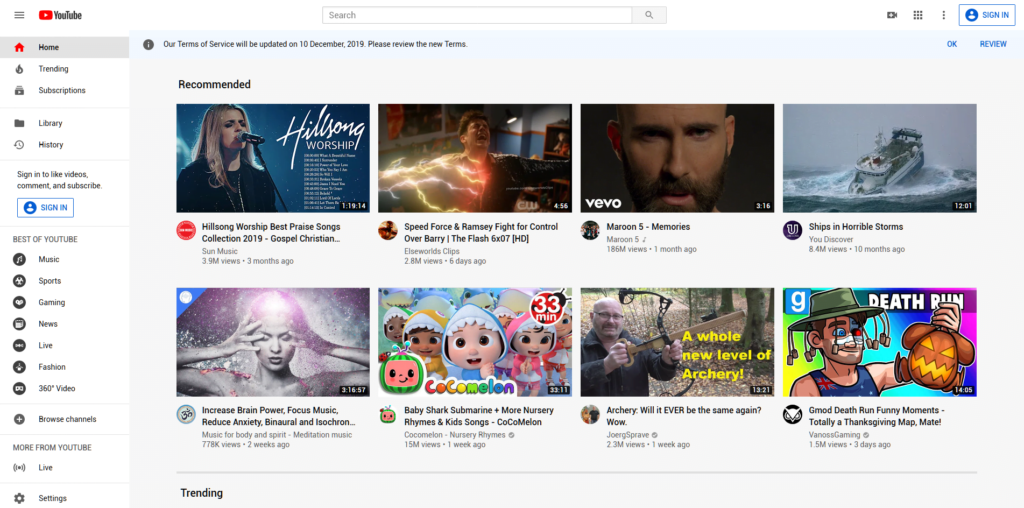Image resolution: width=1024 pixels, height=508 pixels.
Task: Click the Trending flame icon
Action: (x=19, y=69)
